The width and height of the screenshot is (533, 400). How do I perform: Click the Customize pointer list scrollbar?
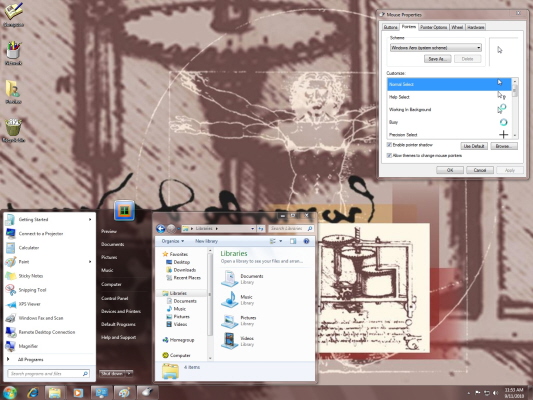click(x=515, y=108)
